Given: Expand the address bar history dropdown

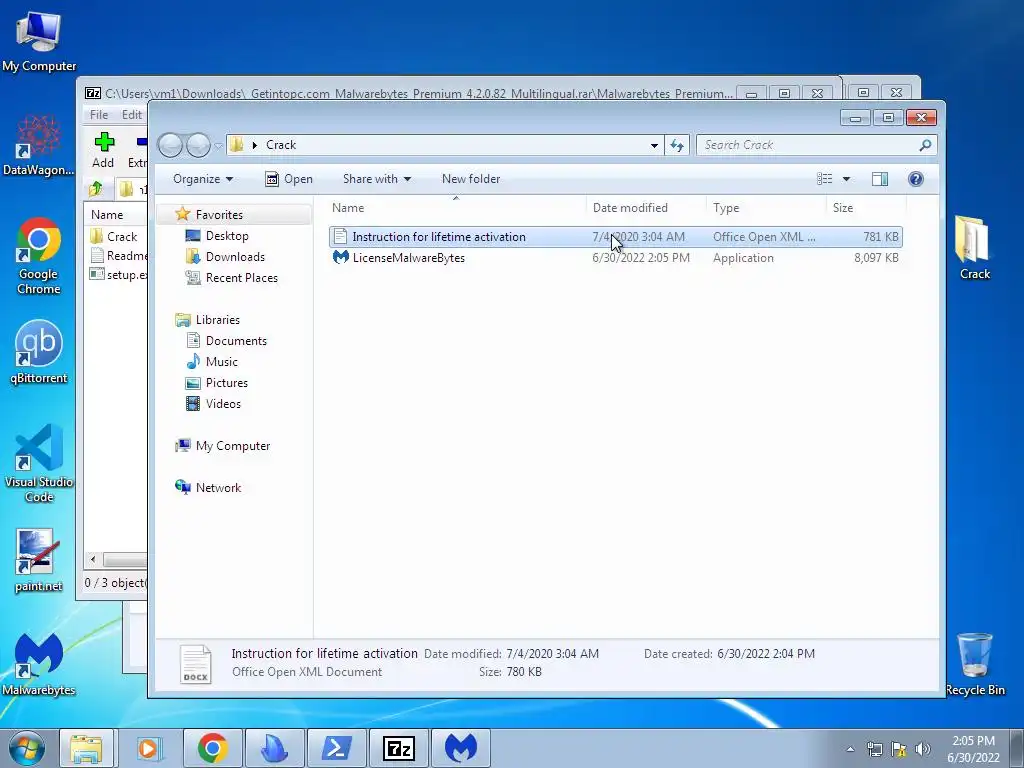Looking at the screenshot, I should tap(654, 145).
